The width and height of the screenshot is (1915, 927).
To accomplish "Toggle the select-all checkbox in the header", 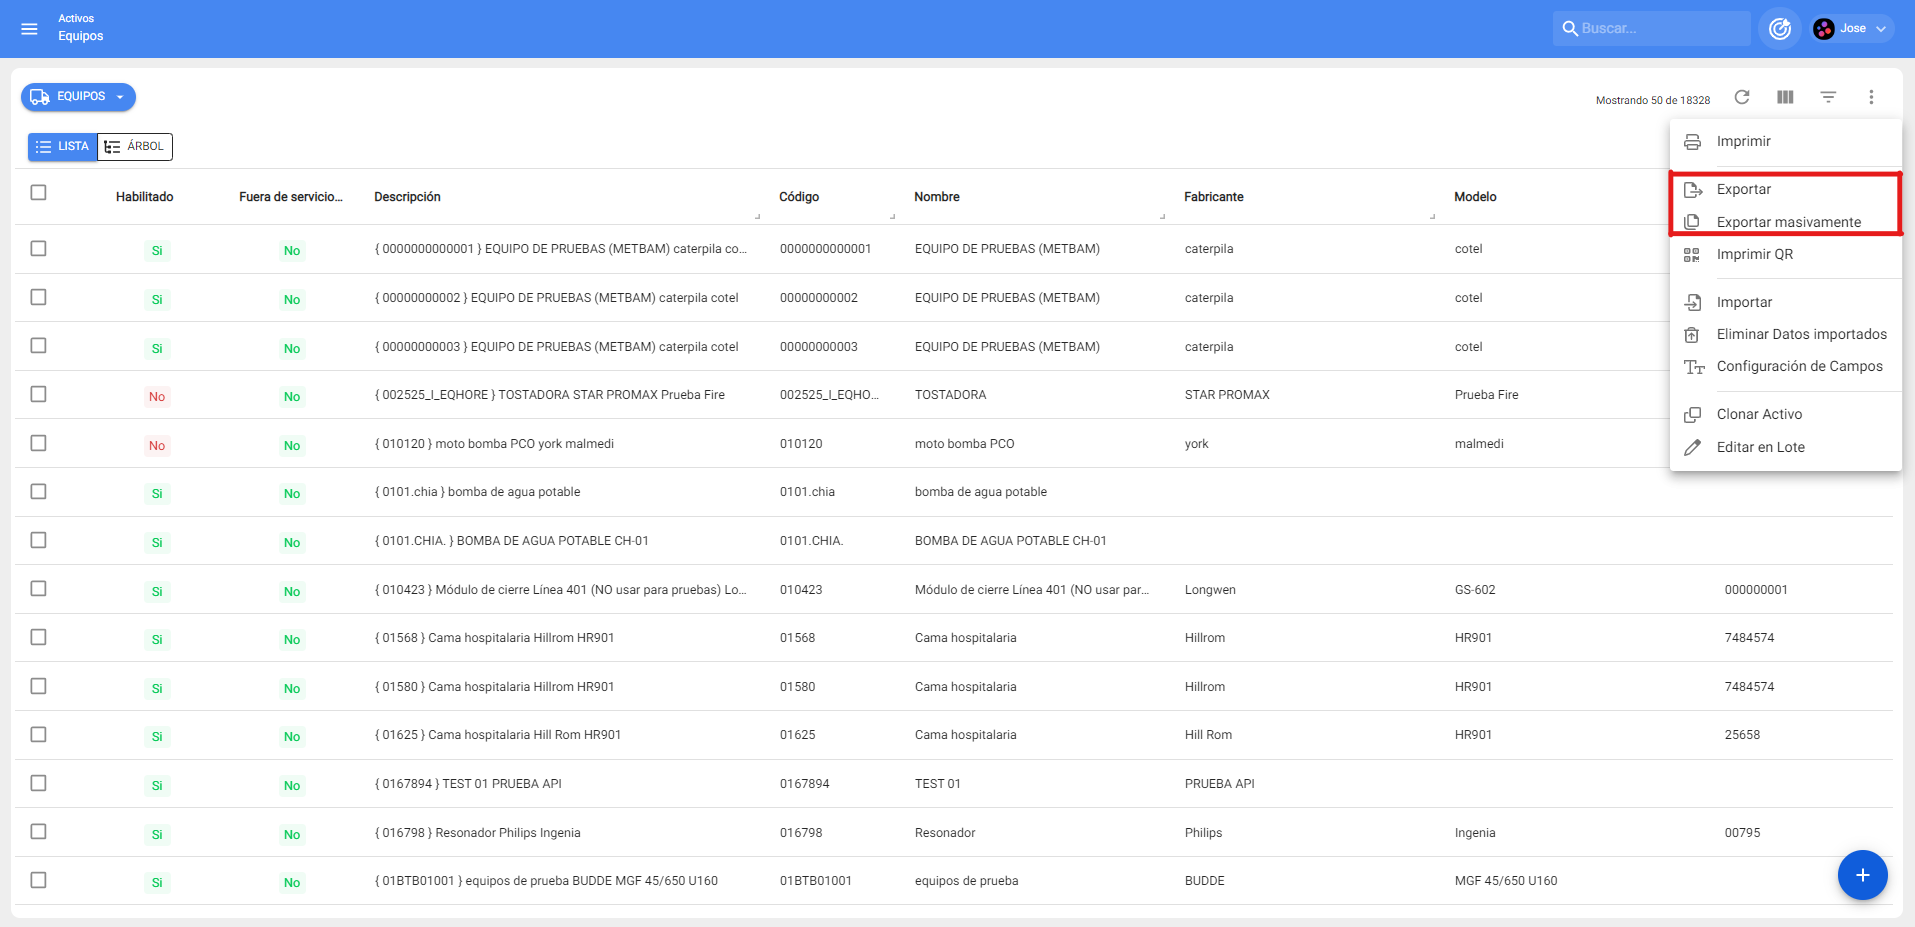I will coord(39,192).
